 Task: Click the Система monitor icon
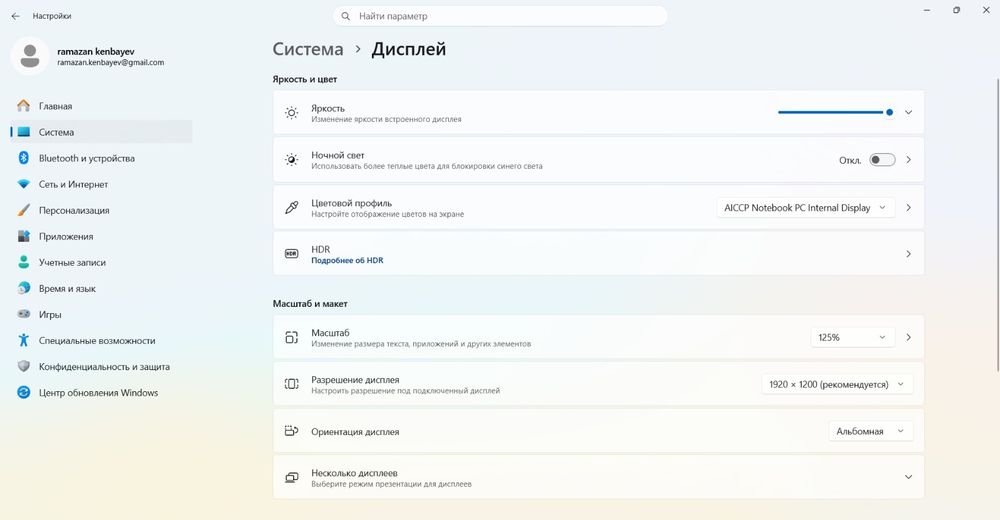click(24, 132)
